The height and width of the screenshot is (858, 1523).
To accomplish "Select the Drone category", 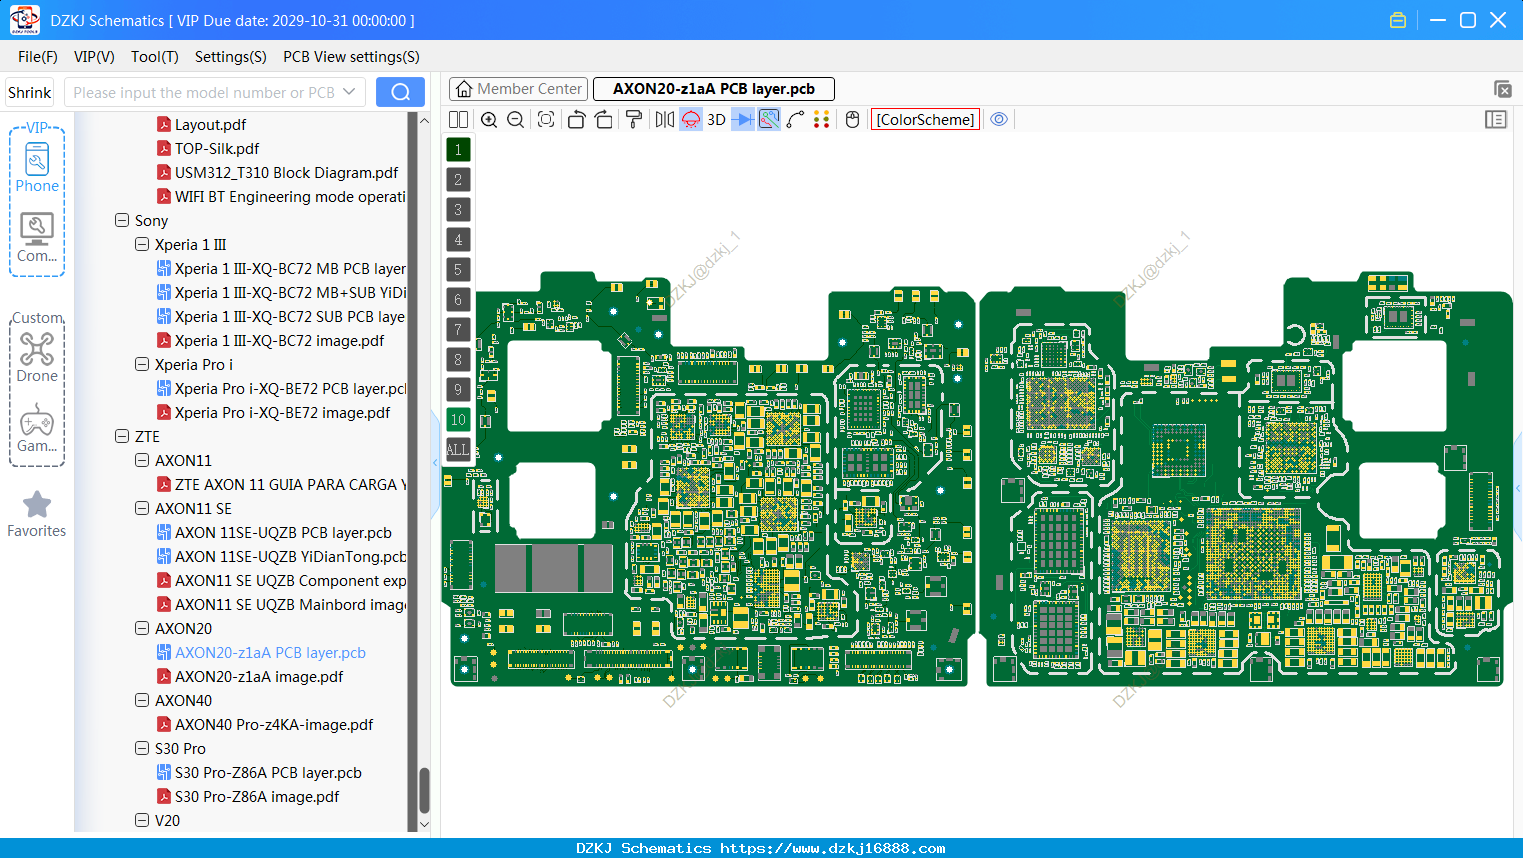I will 37,357.
